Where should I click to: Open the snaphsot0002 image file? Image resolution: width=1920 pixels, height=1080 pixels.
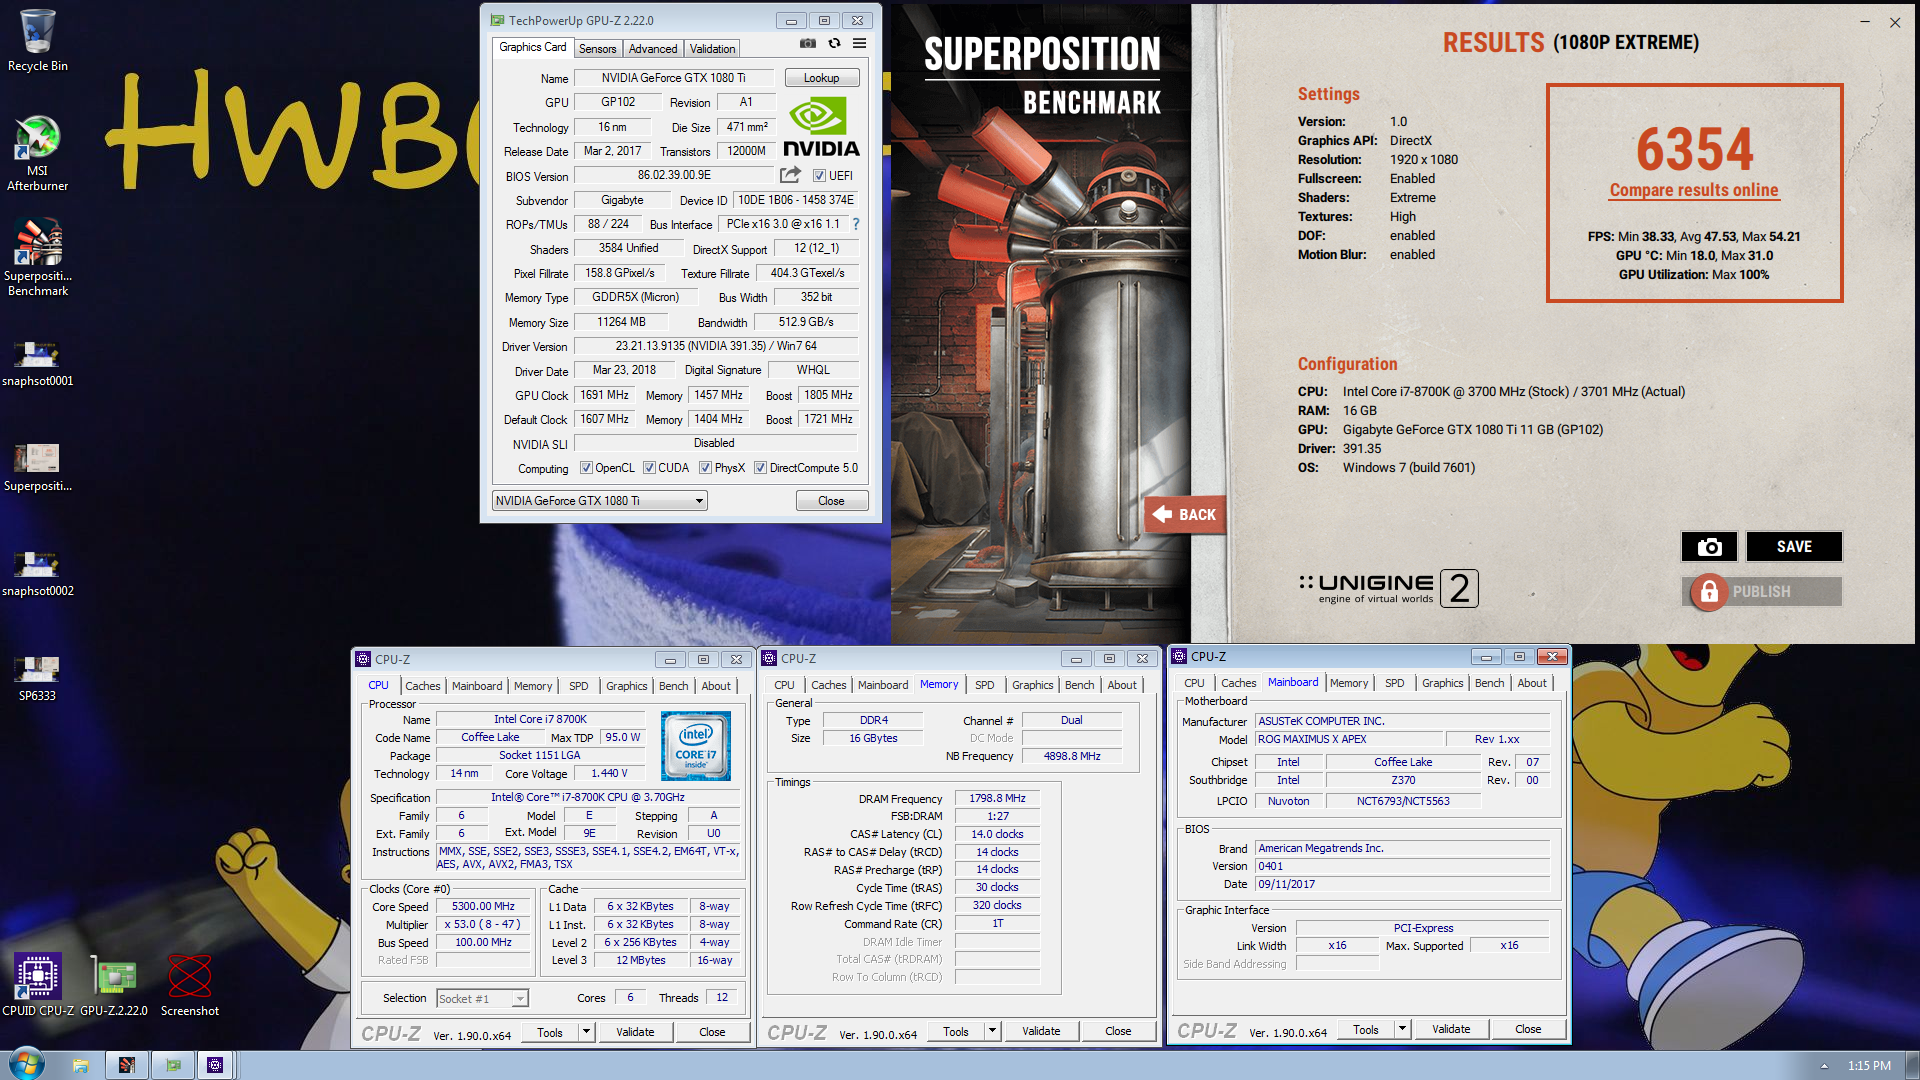[37, 573]
